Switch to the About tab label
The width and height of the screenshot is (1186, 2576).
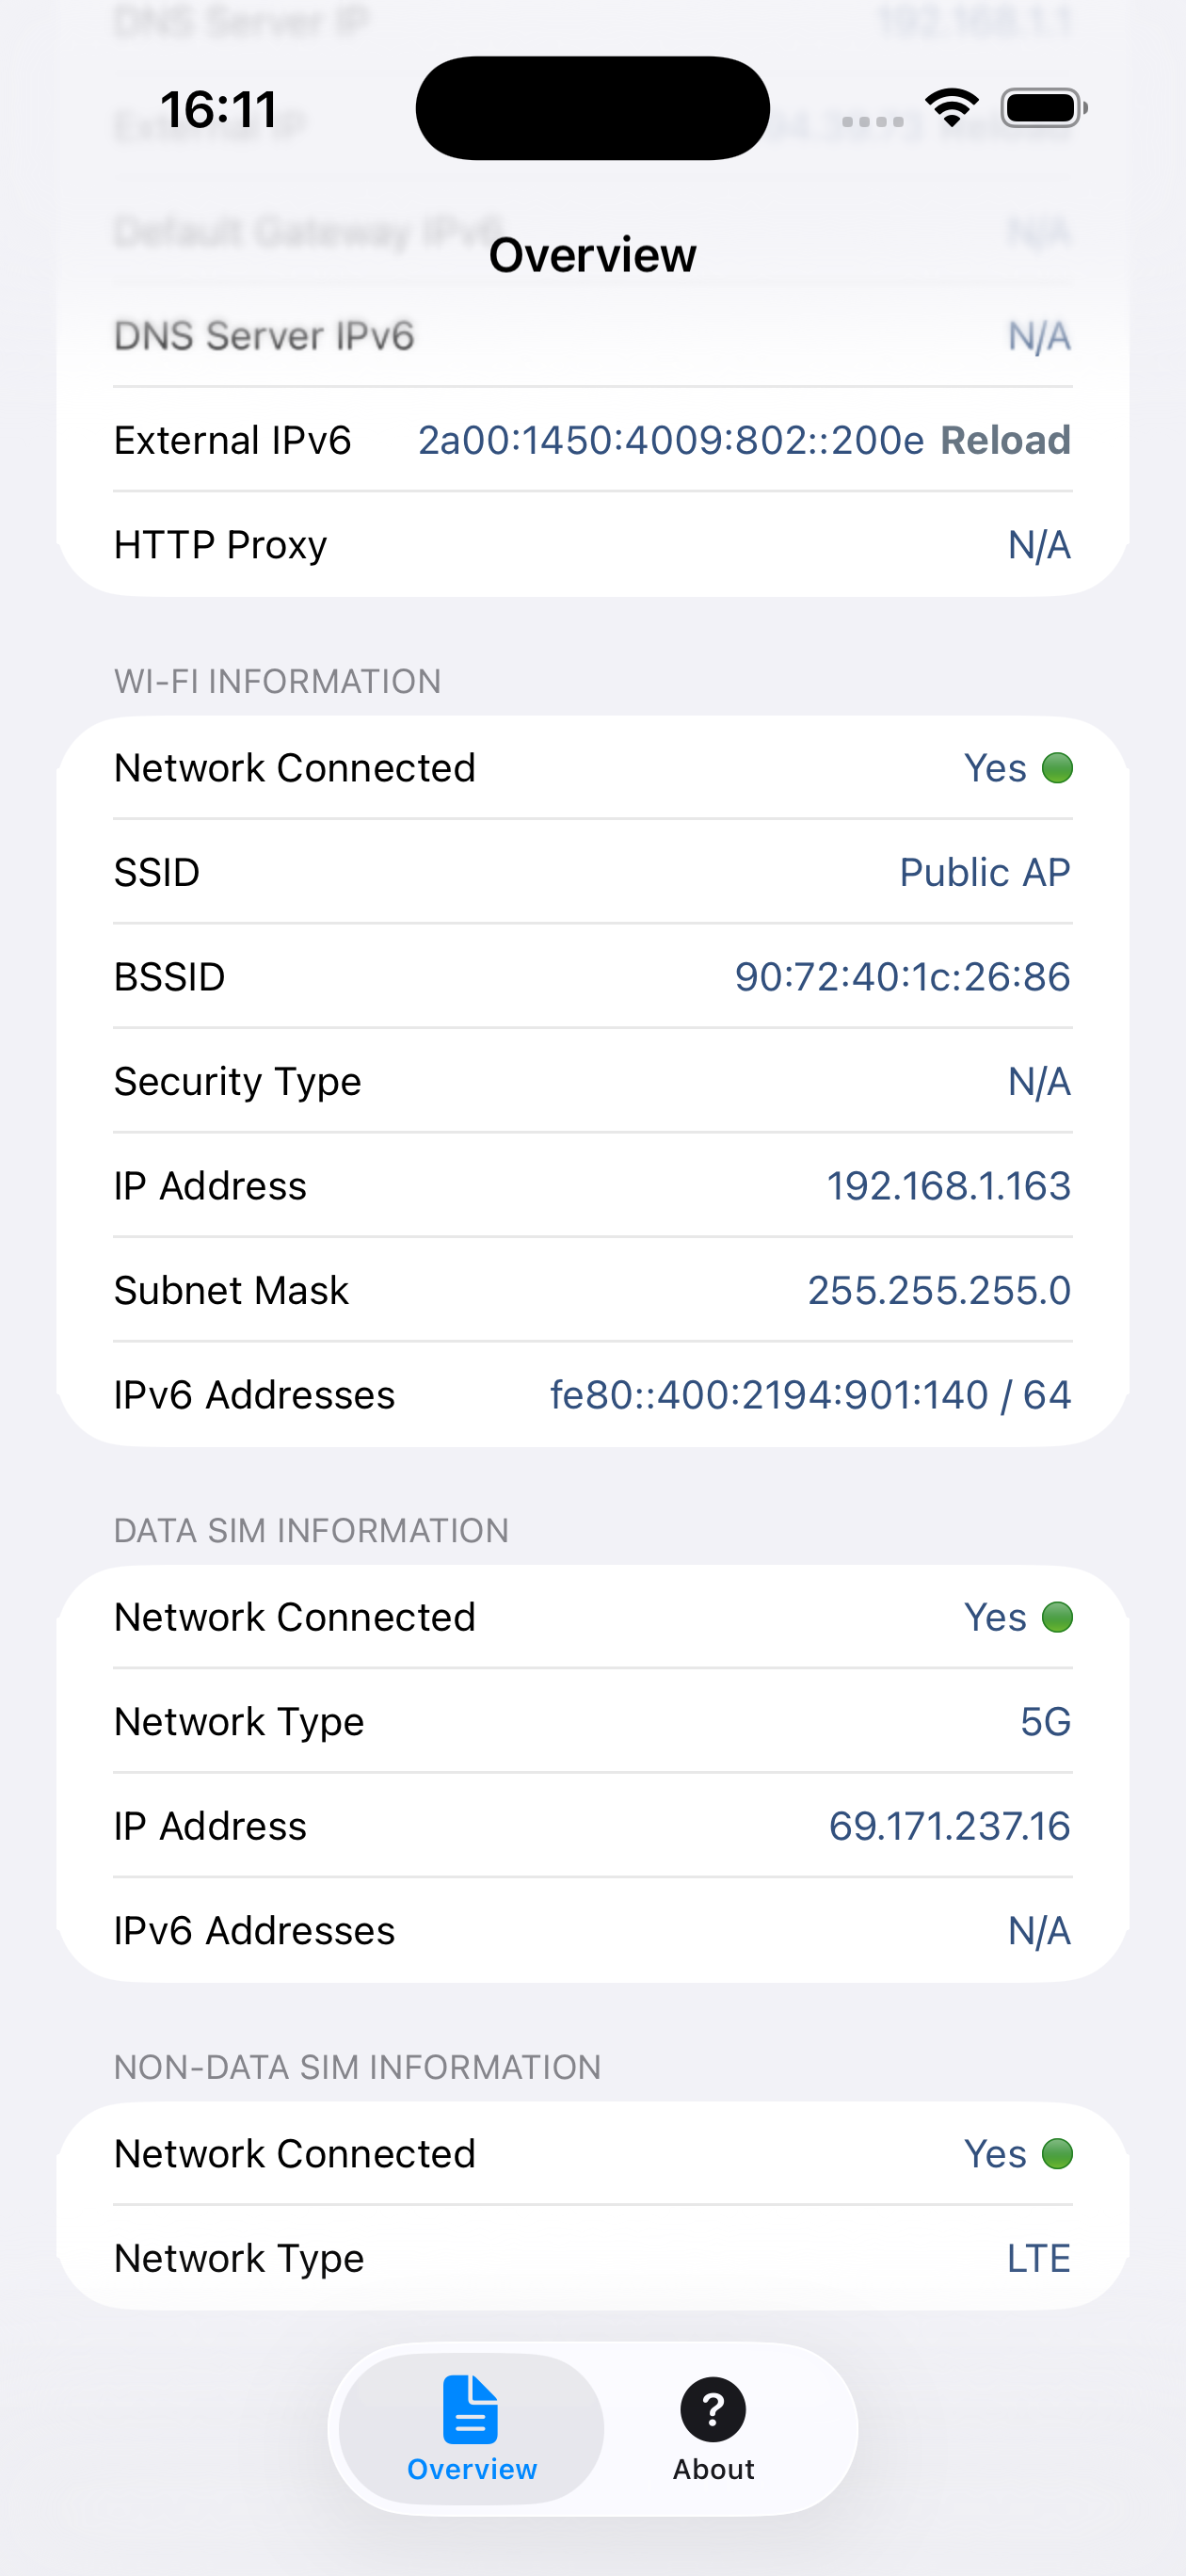click(x=713, y=2469)
